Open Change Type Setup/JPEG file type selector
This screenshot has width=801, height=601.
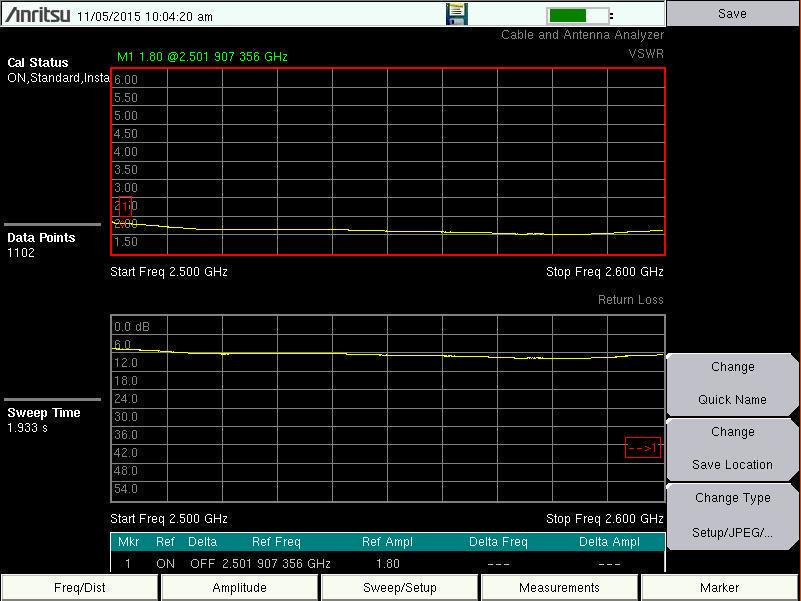pos(732,515)
